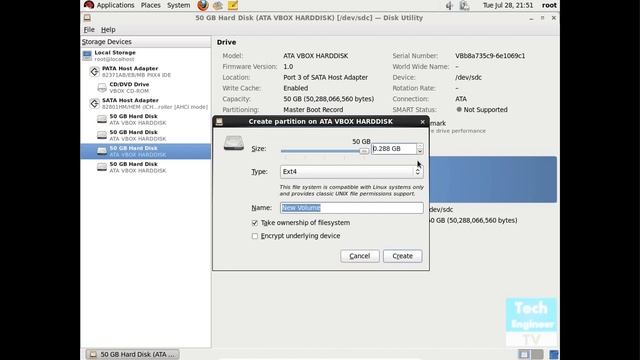Viewport: 640px width, 360px height.
Task: Click the root user label in panel
Action: point(549,5)
